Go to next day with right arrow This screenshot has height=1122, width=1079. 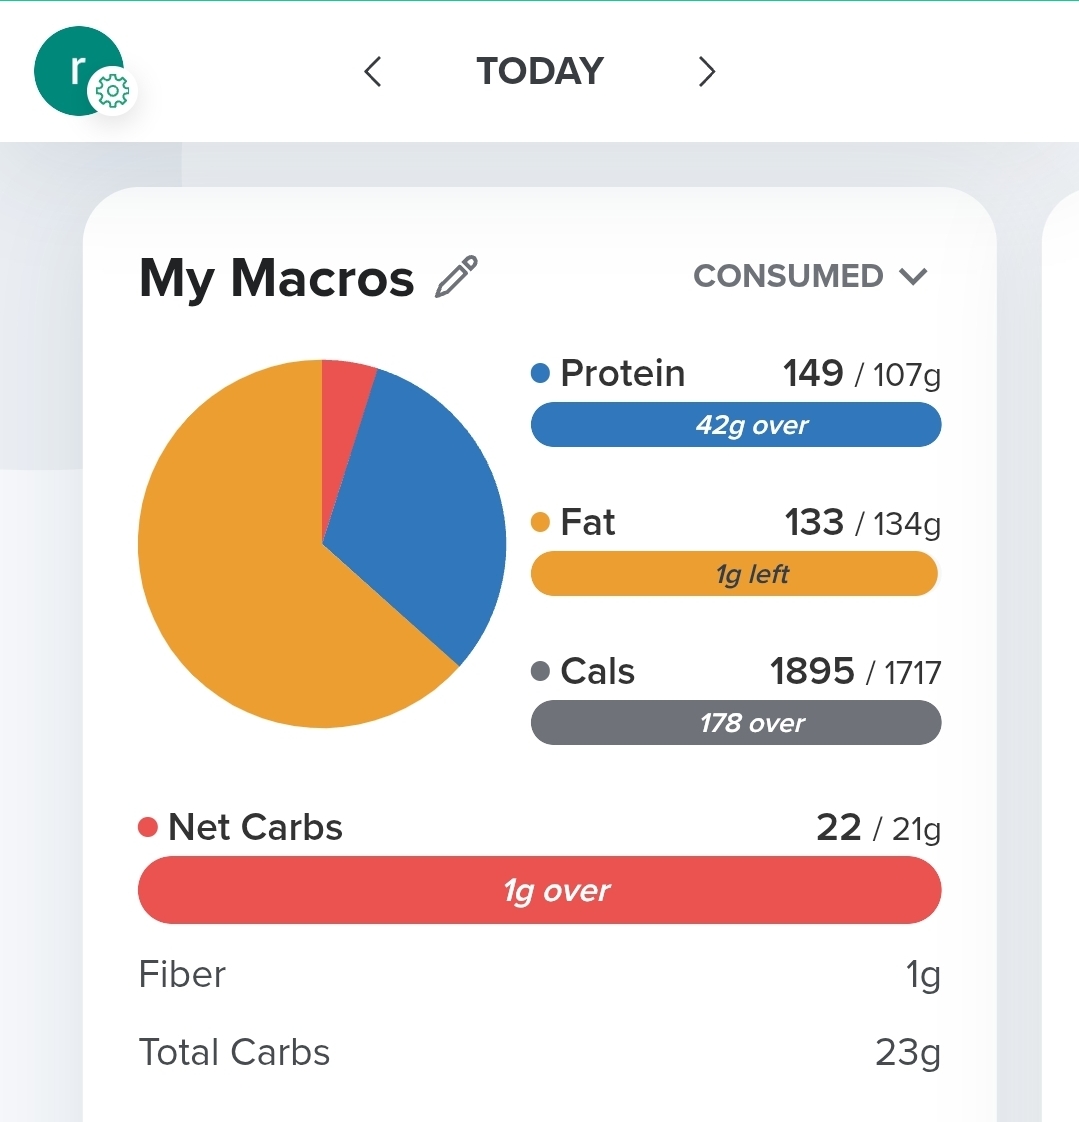coord(706,72)
